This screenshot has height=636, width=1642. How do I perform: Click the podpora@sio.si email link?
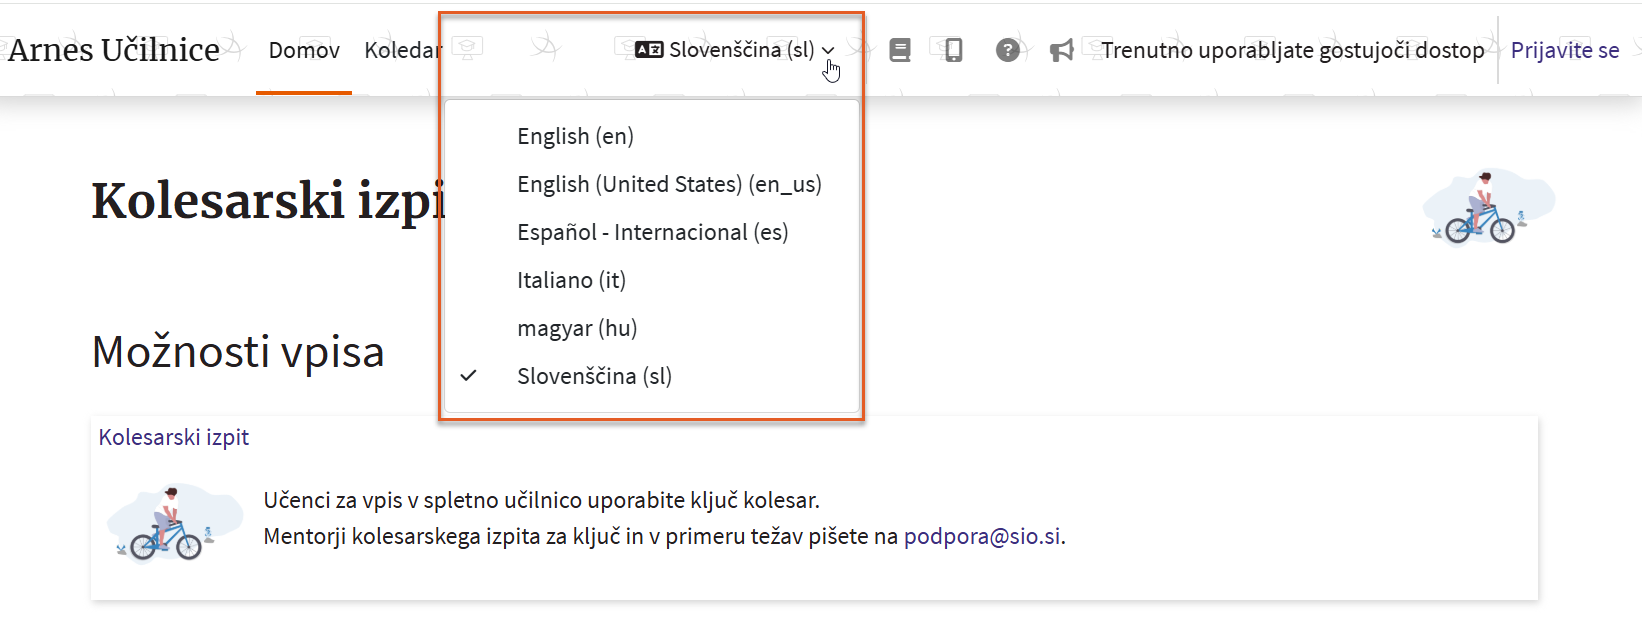click(982, 536)
